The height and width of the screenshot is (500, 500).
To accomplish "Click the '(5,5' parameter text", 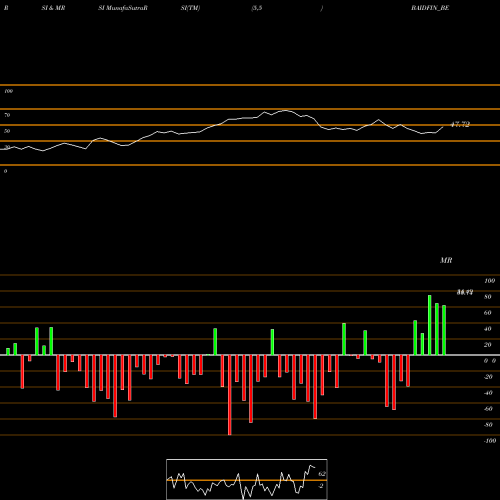I will [257, 8].
